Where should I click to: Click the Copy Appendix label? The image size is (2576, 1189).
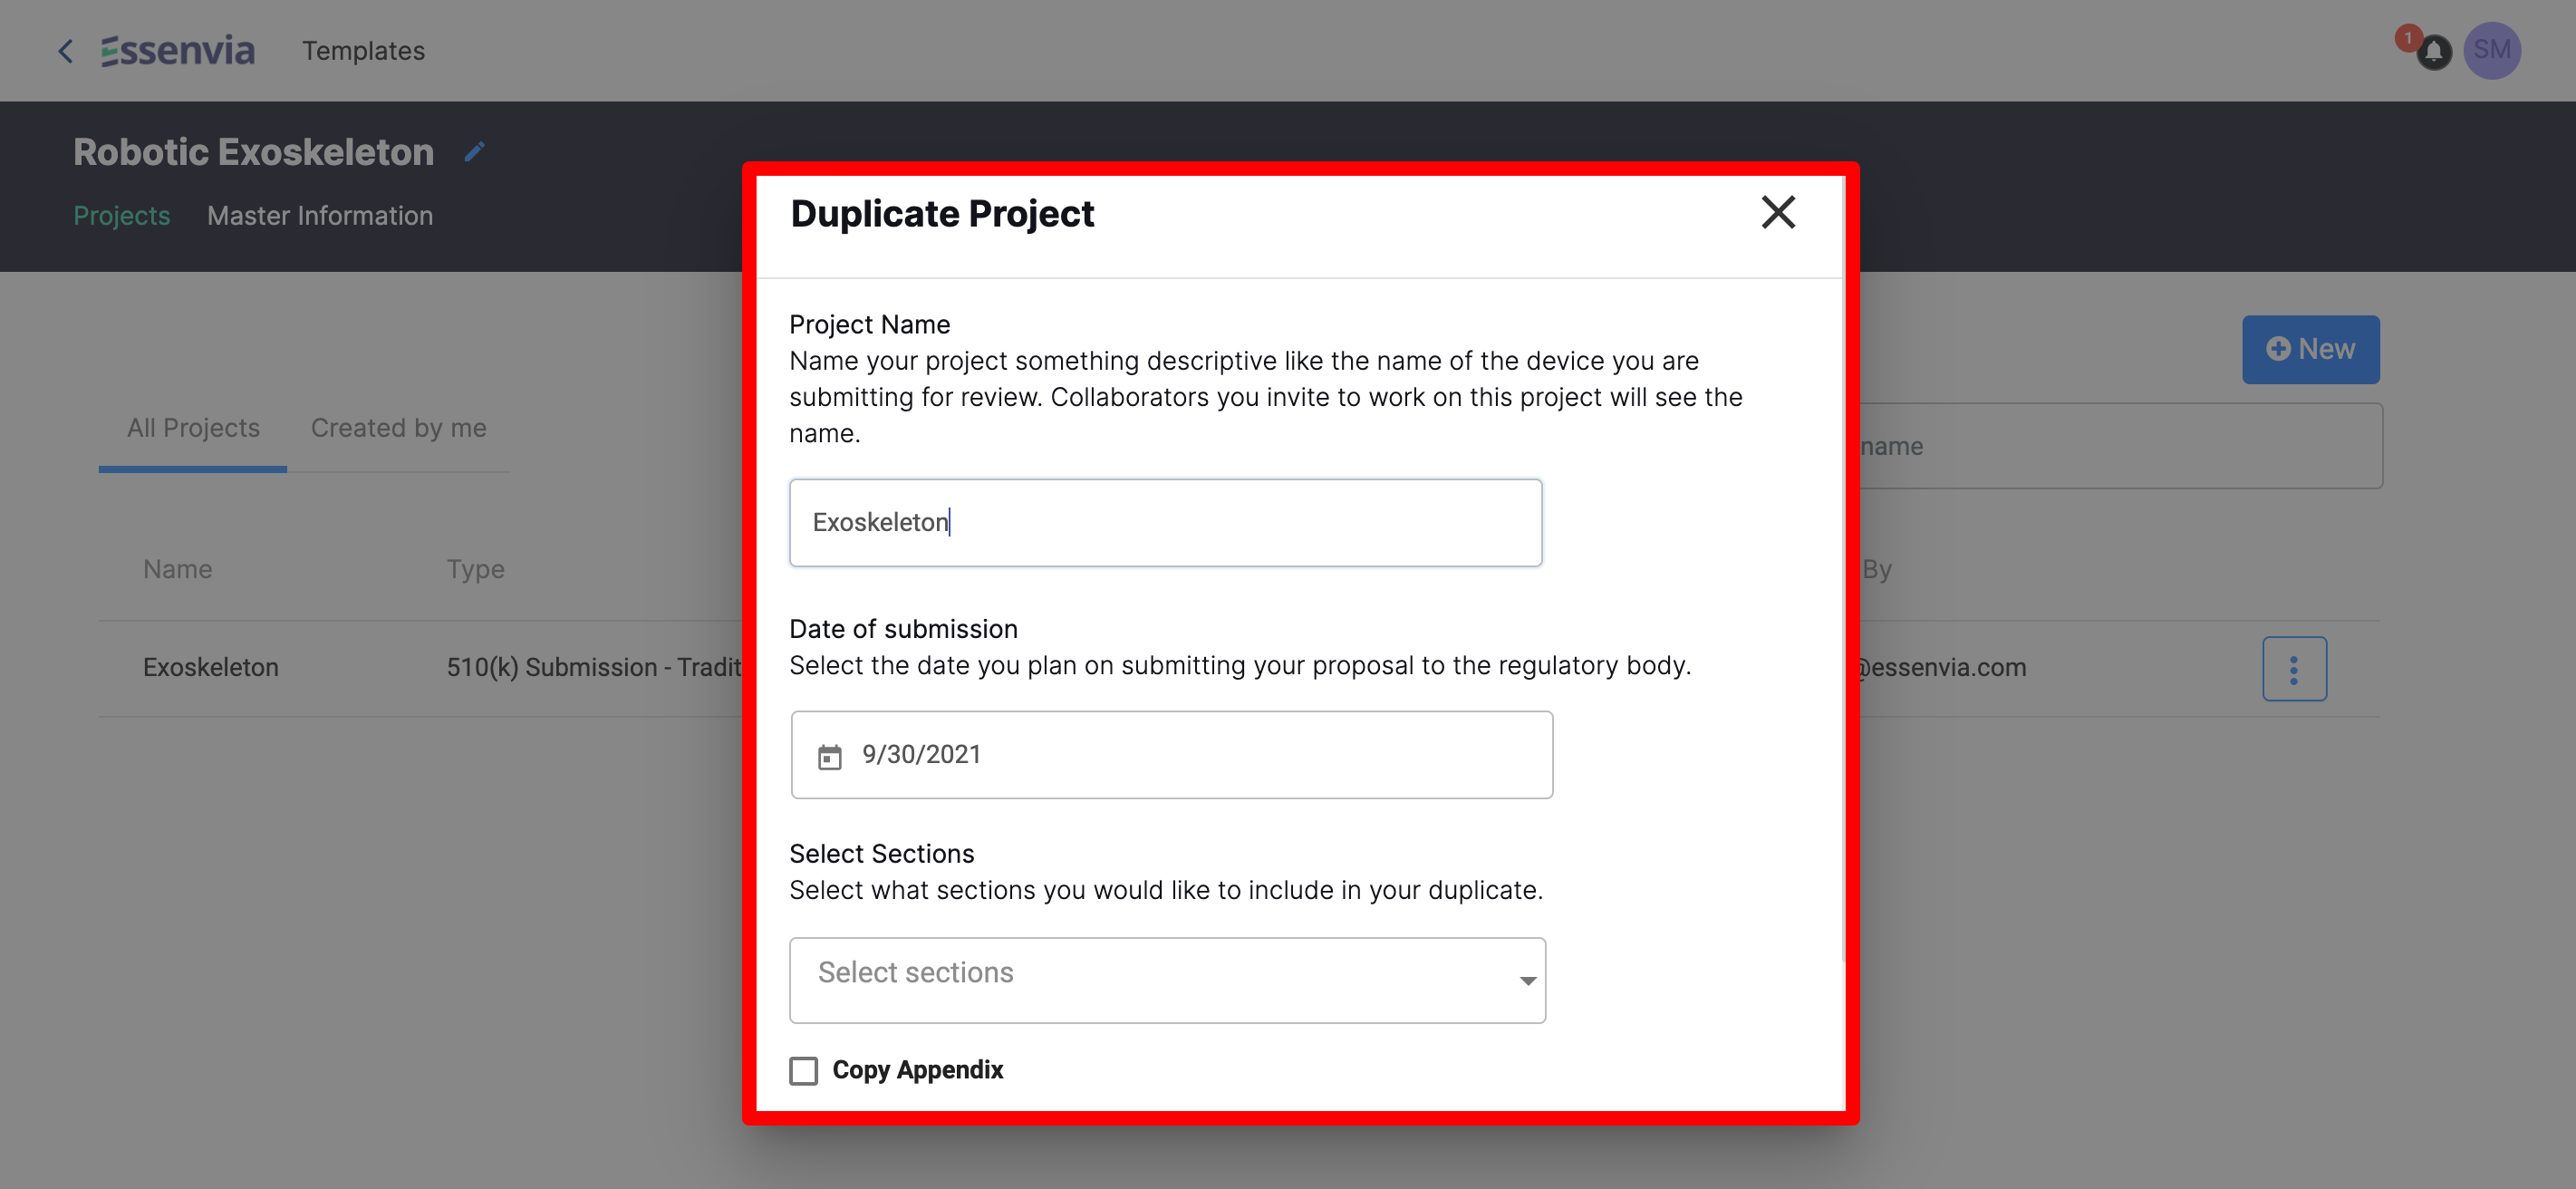[917, 1070]
